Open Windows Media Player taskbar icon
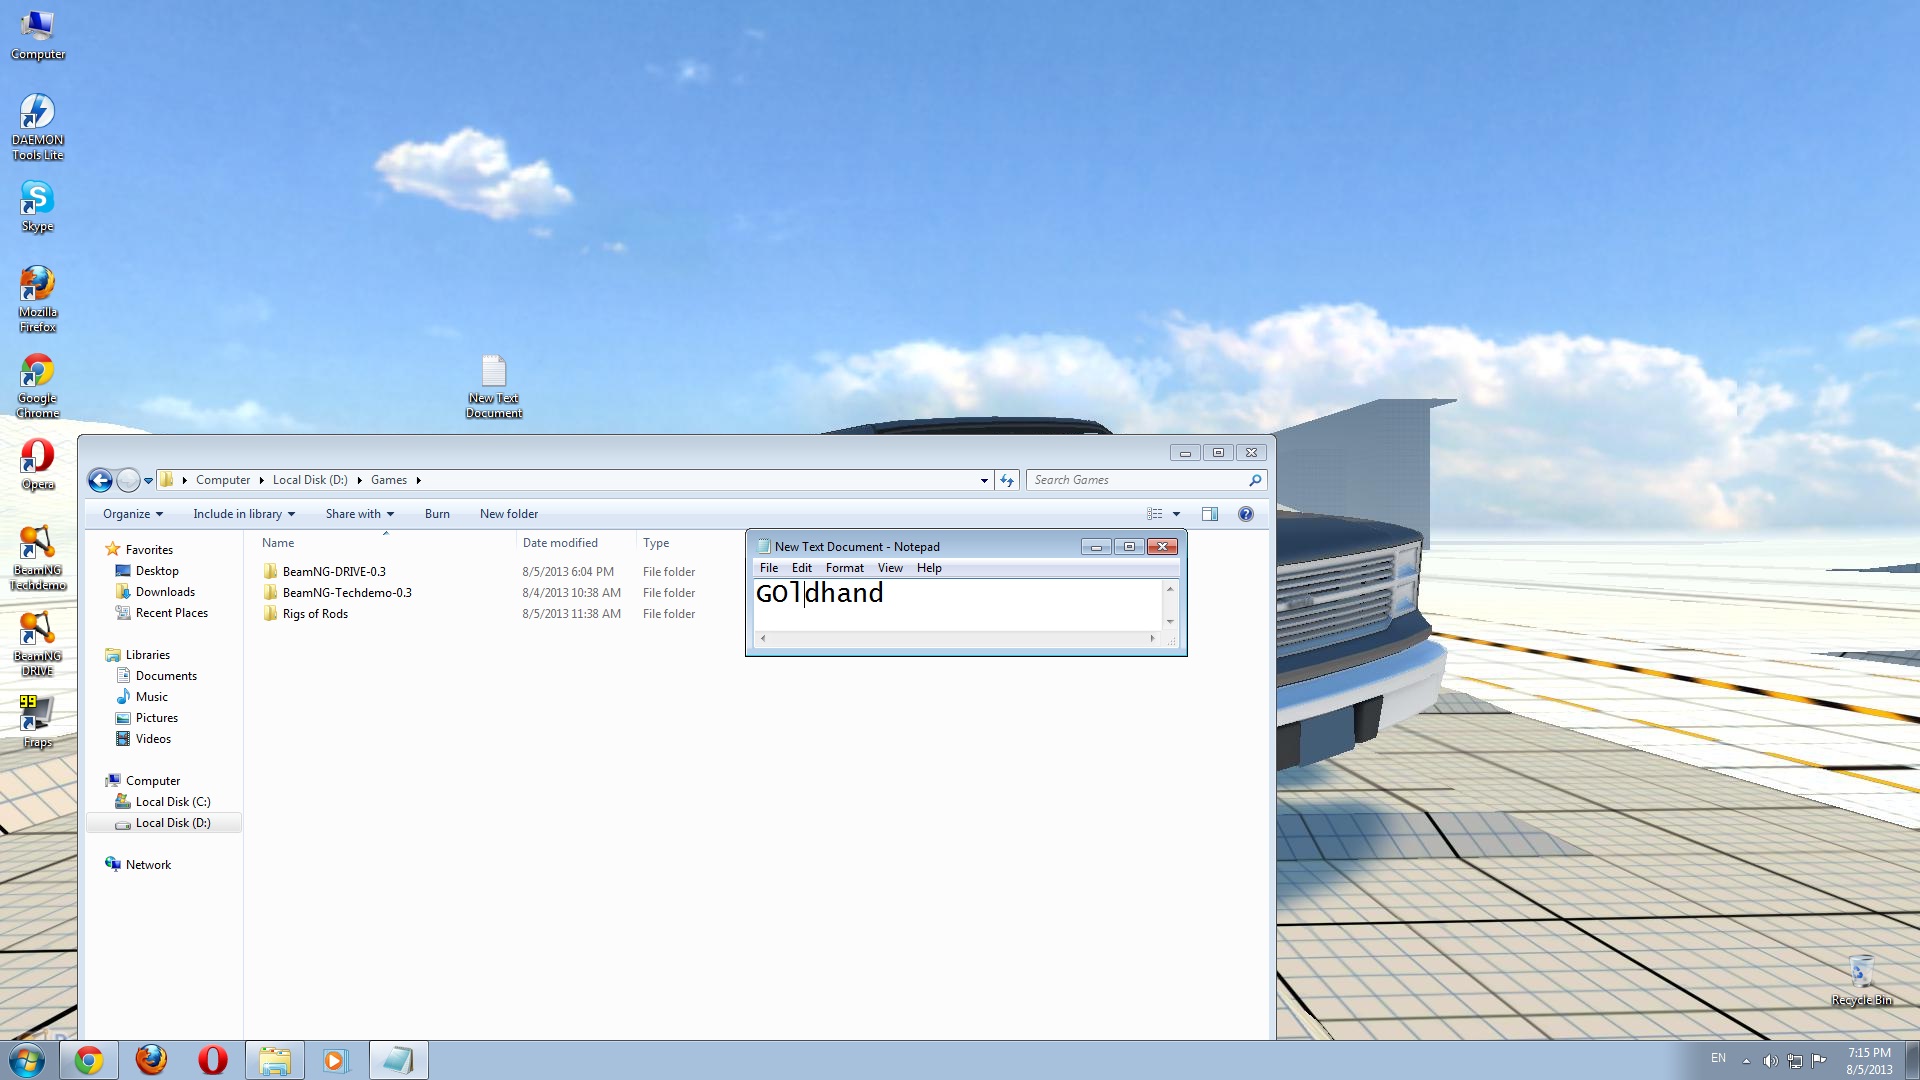This screenshot has height=1080, width=1920. click(336, 1060)
